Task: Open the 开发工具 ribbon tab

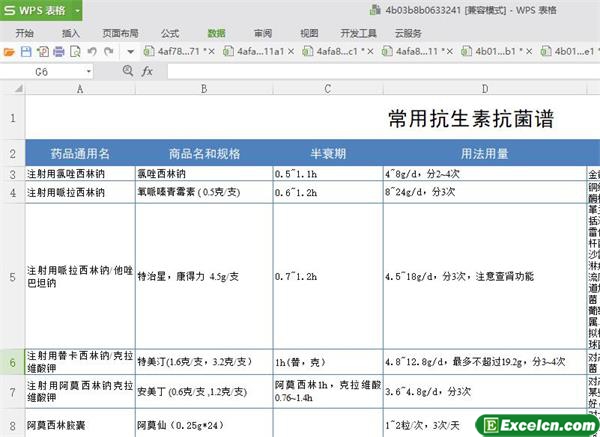Action: pos(359,33)
